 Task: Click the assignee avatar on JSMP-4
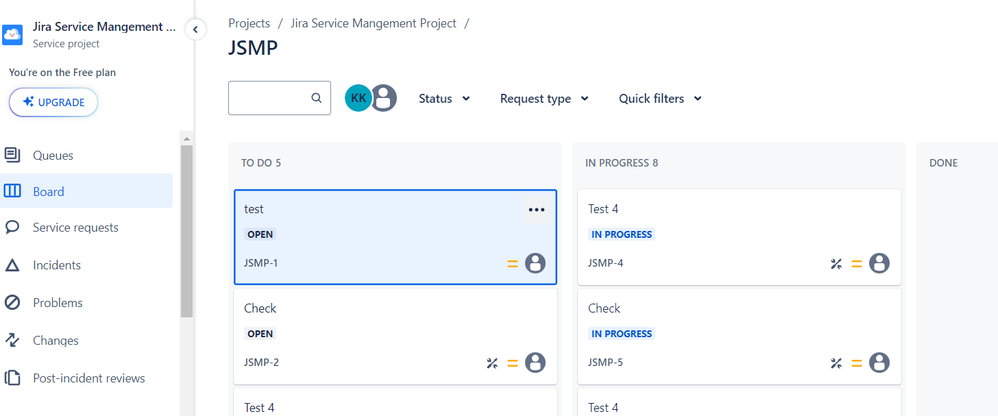coord(879,263)
